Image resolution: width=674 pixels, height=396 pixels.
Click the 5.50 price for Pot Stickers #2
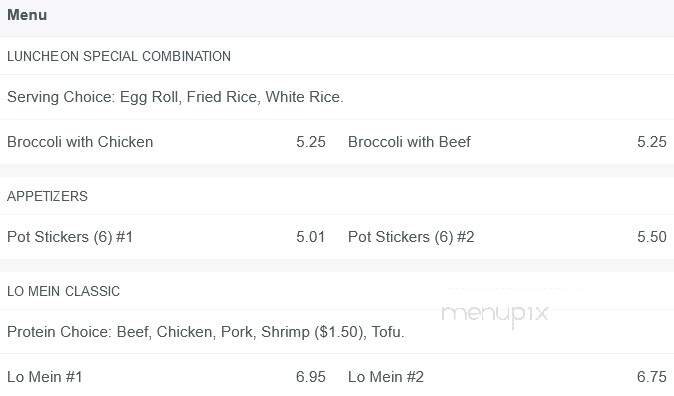tap(652, 237)
